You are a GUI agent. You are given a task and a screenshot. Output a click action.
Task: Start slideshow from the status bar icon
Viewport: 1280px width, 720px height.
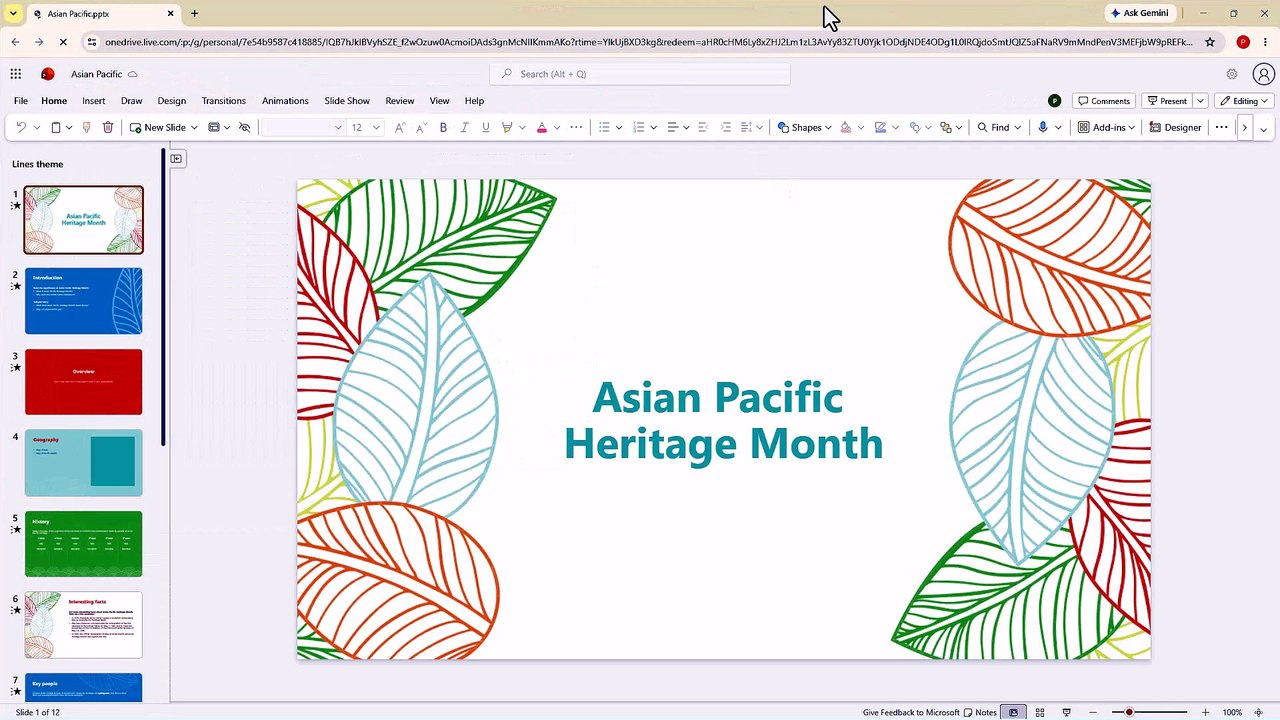coord(1066,713)
